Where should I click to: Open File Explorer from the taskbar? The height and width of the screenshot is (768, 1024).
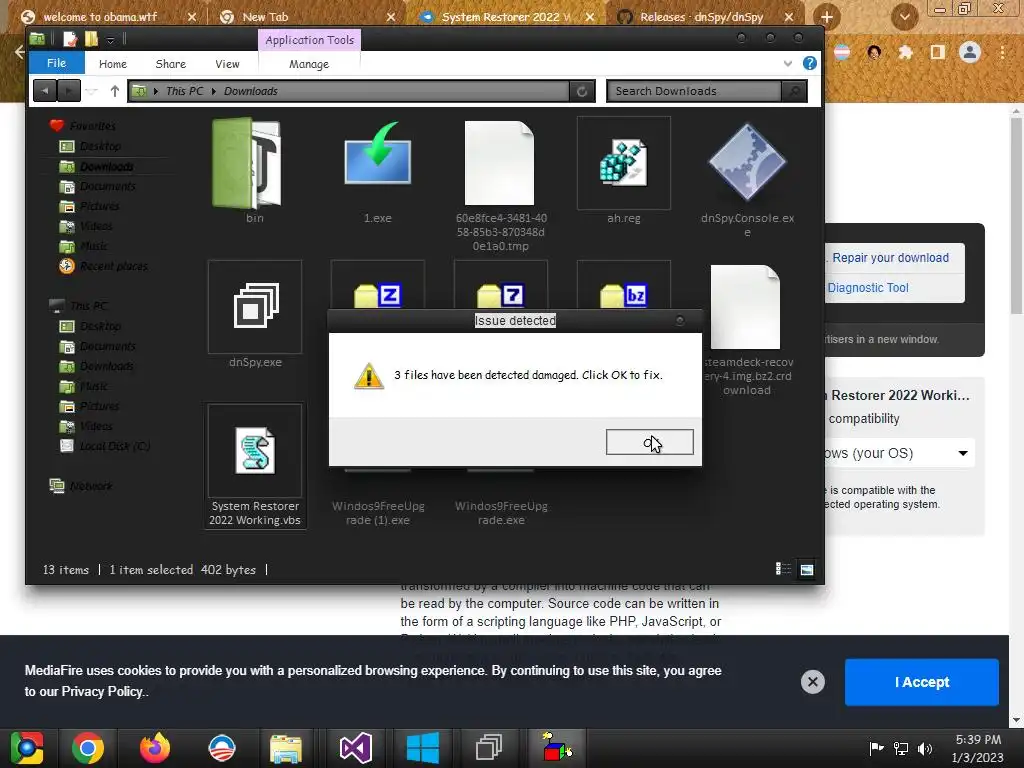point(285,748)
